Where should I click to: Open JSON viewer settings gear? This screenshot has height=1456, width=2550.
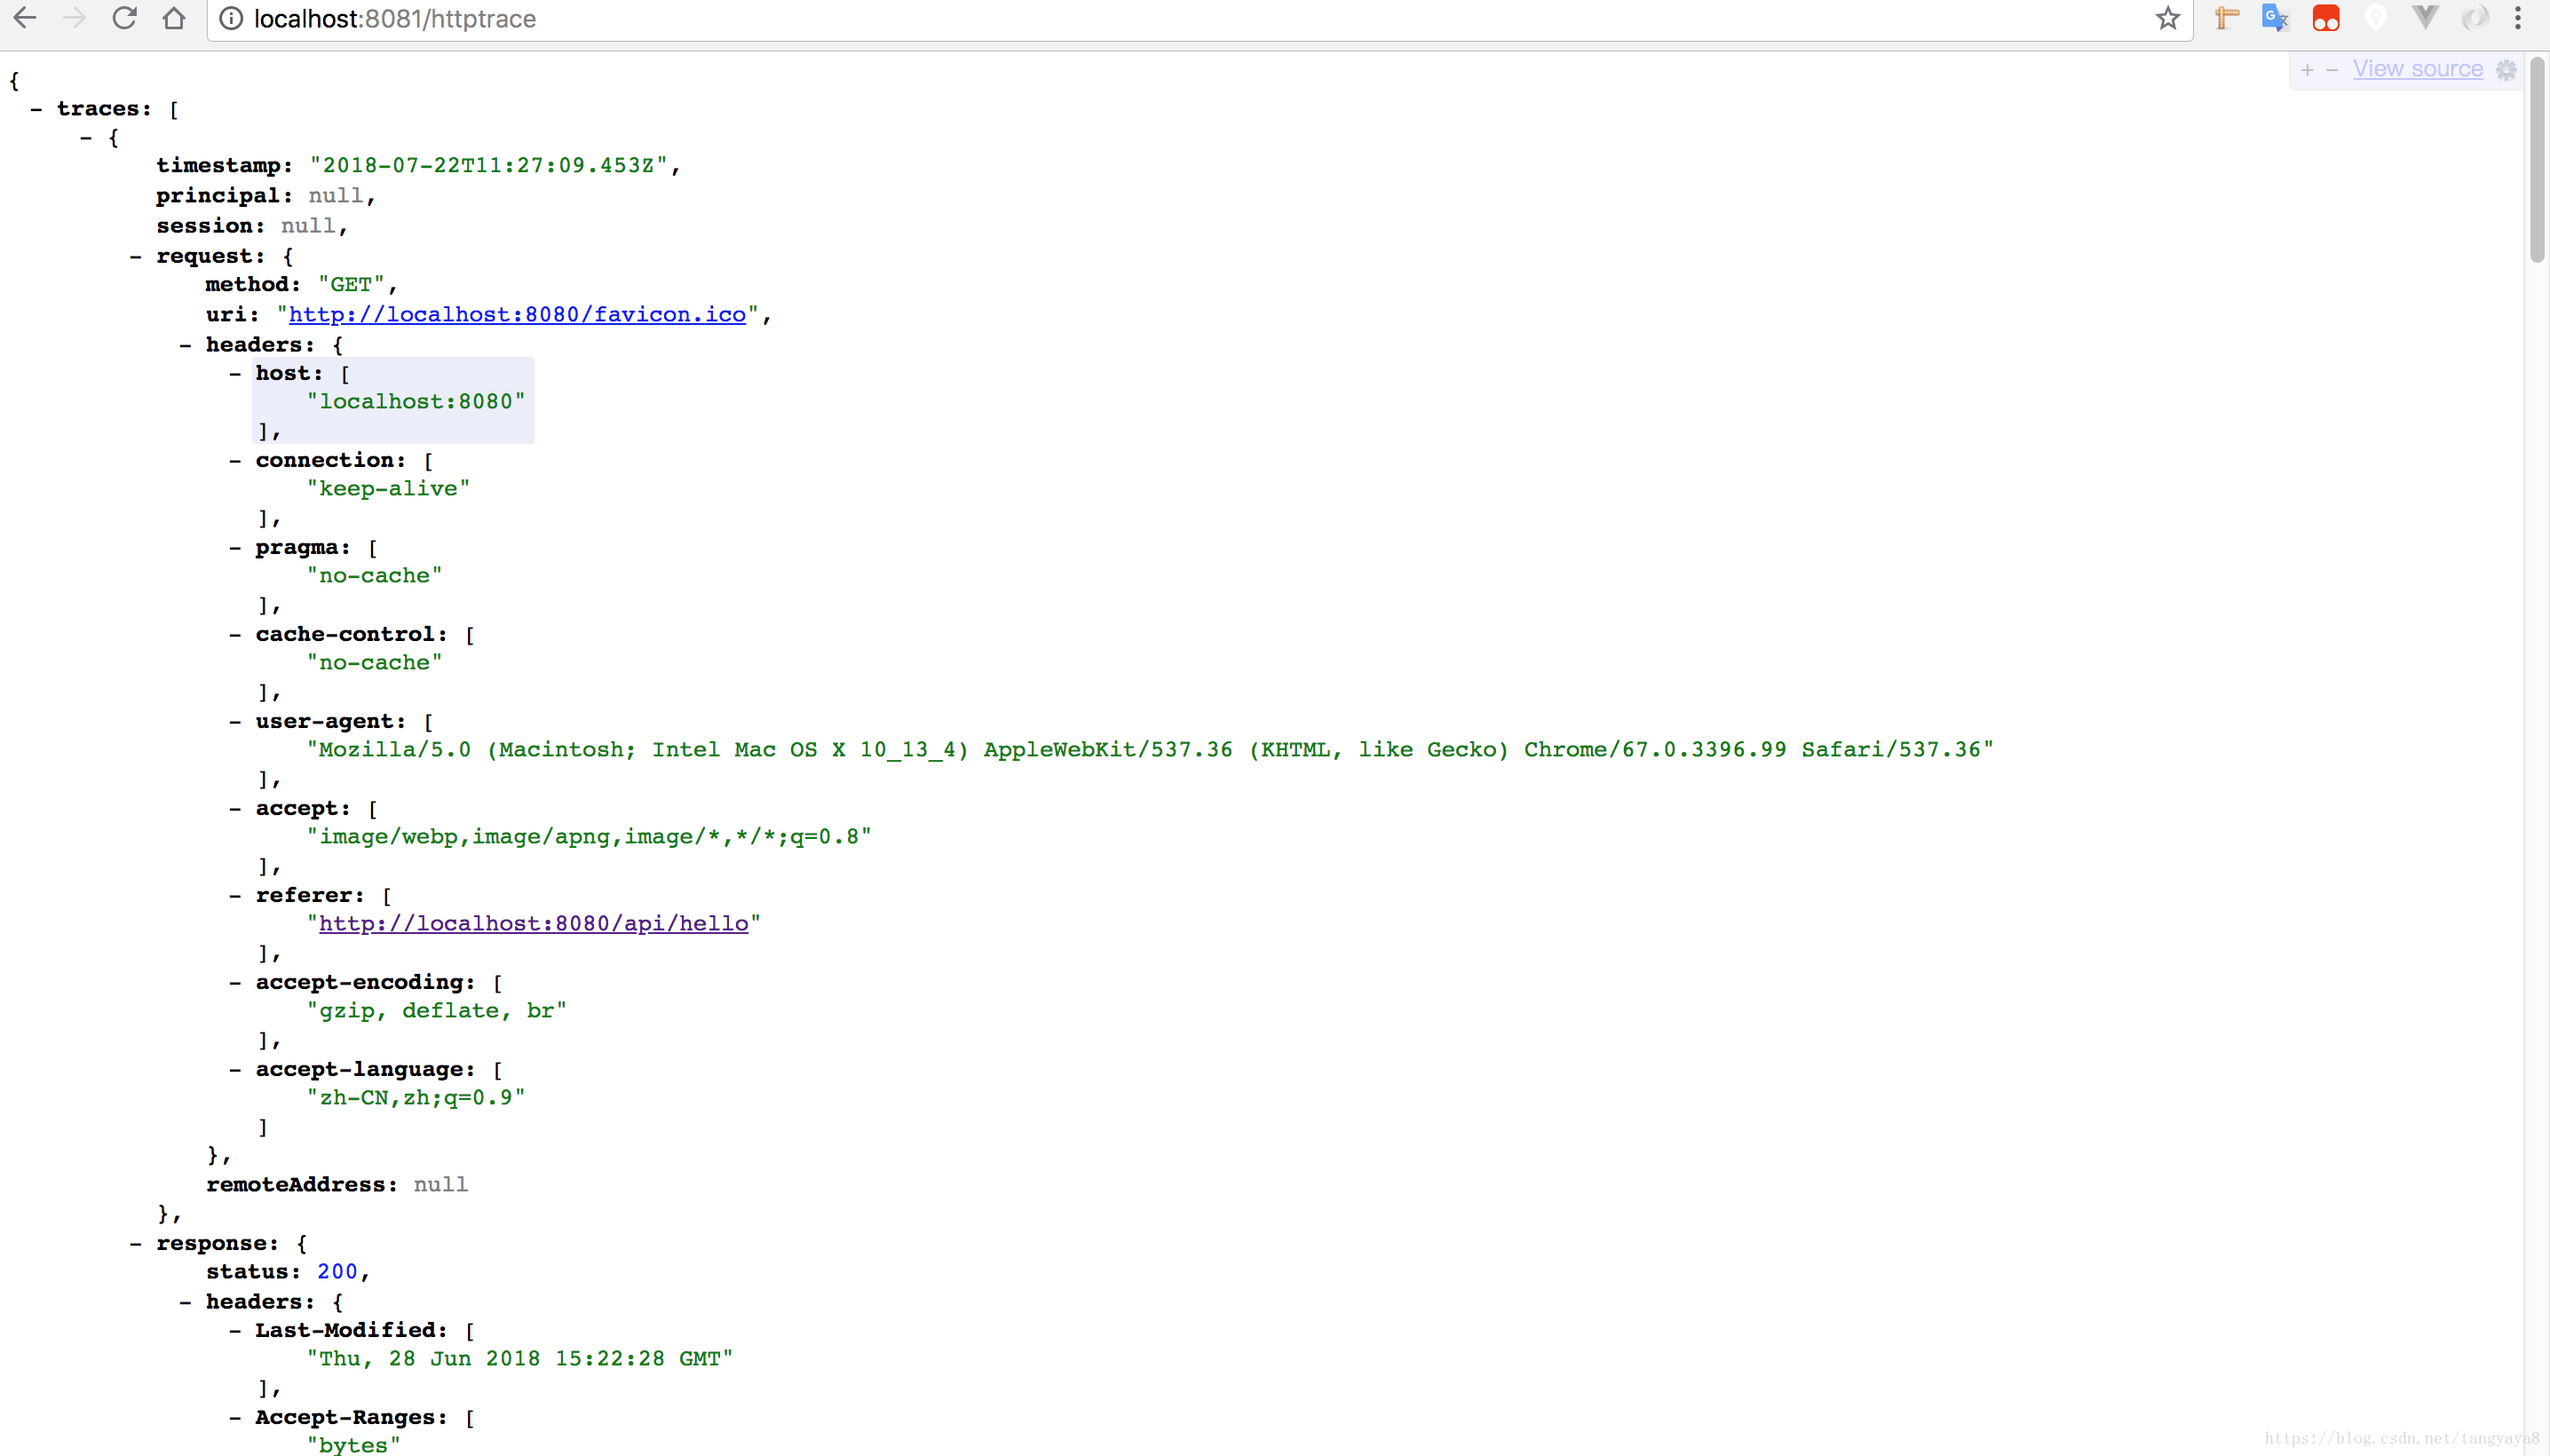(2507, 70)
